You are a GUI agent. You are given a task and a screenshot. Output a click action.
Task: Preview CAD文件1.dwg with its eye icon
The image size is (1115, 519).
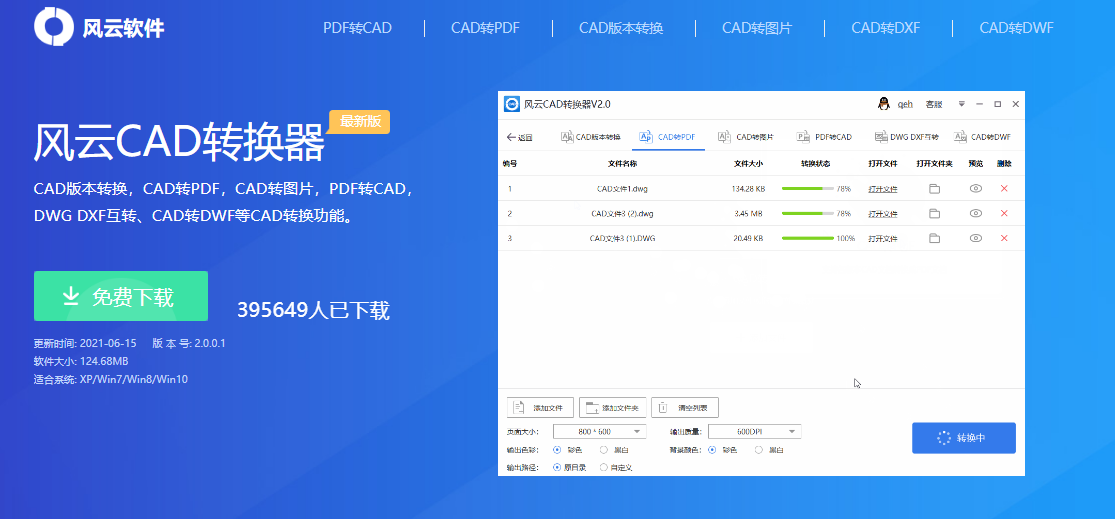click(x=976, y=188)
